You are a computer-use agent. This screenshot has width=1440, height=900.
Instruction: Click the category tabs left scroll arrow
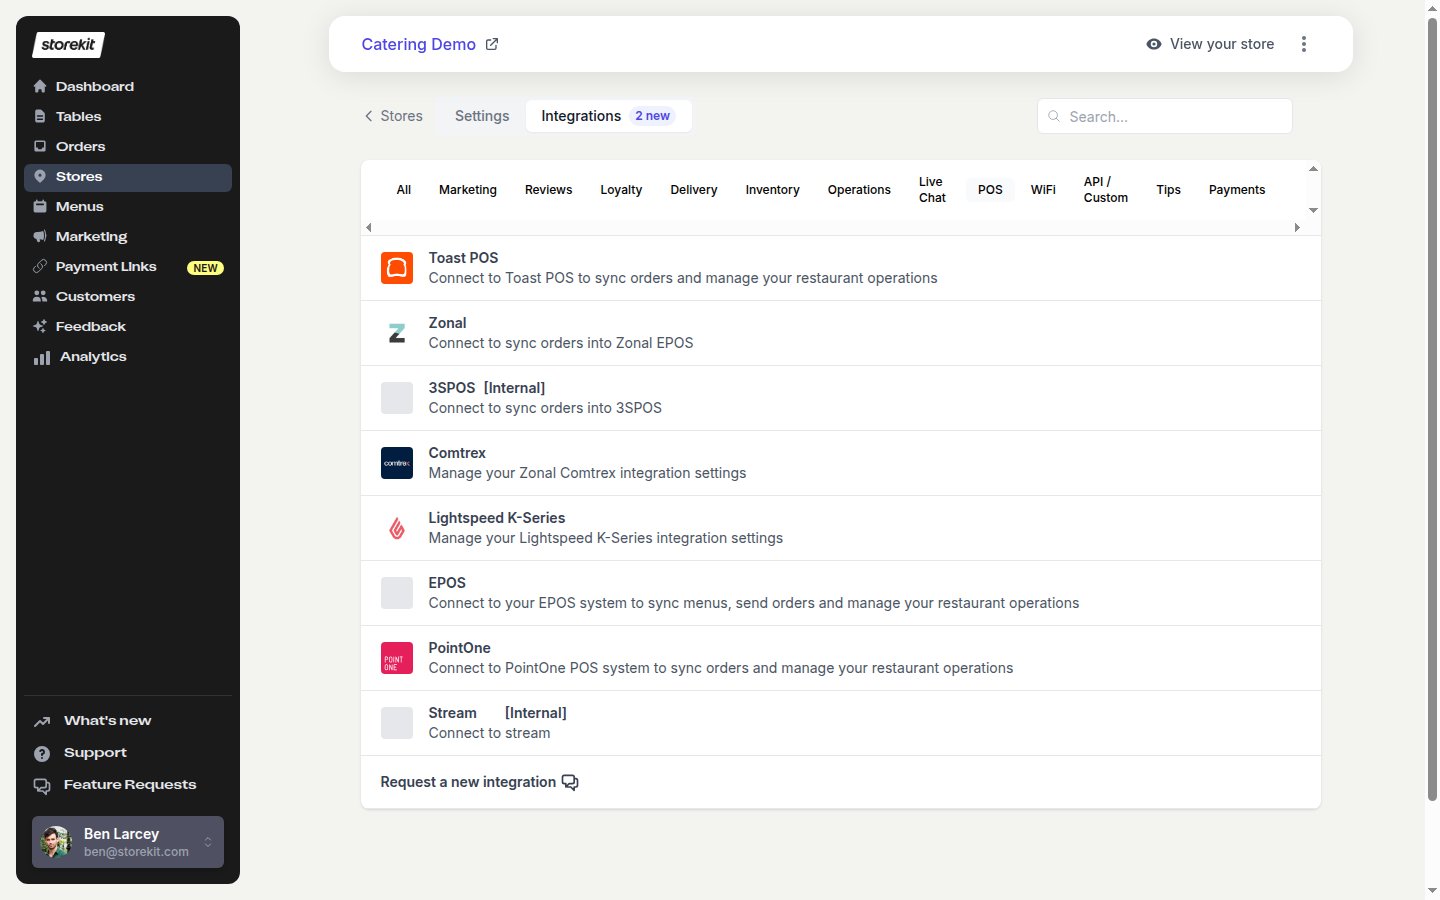tap(369, 227)
